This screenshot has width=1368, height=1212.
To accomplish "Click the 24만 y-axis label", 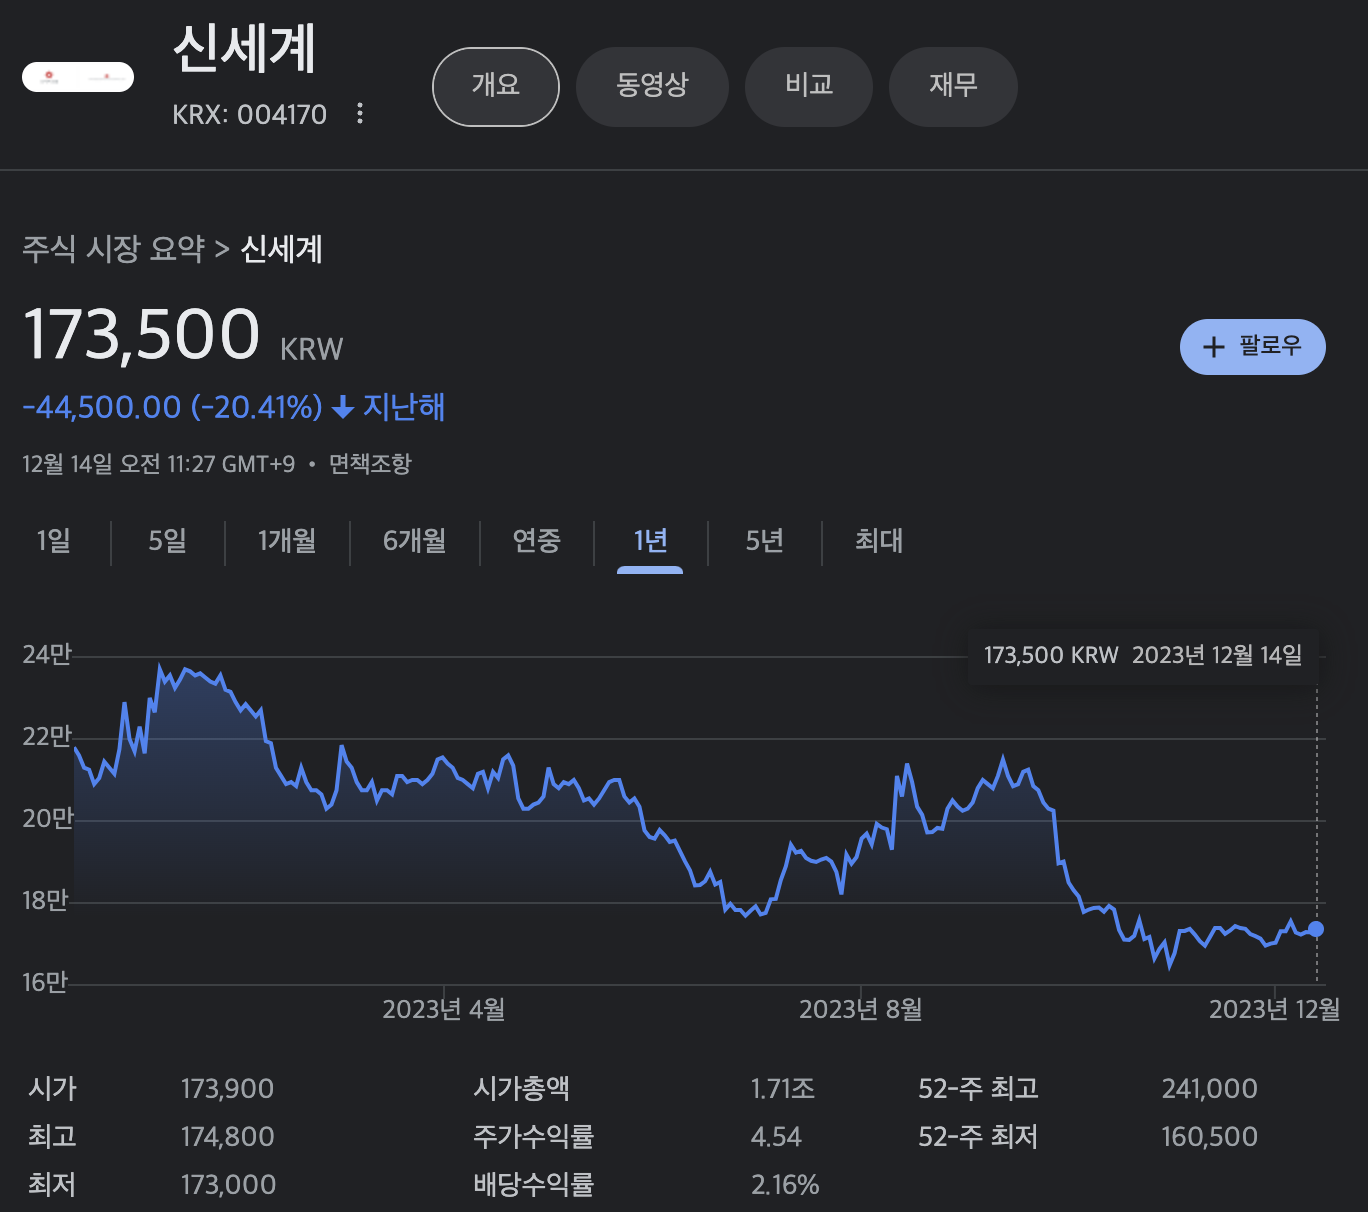I will point(47,654).
